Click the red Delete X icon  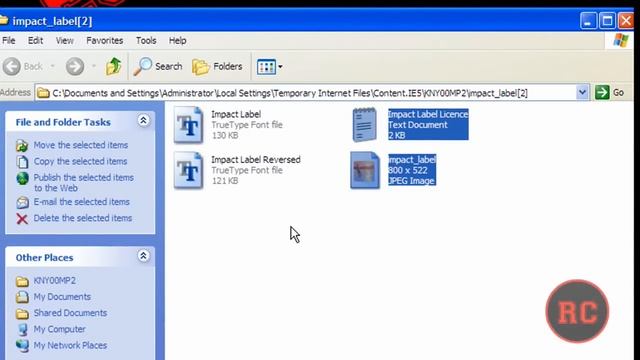point(22,219)
